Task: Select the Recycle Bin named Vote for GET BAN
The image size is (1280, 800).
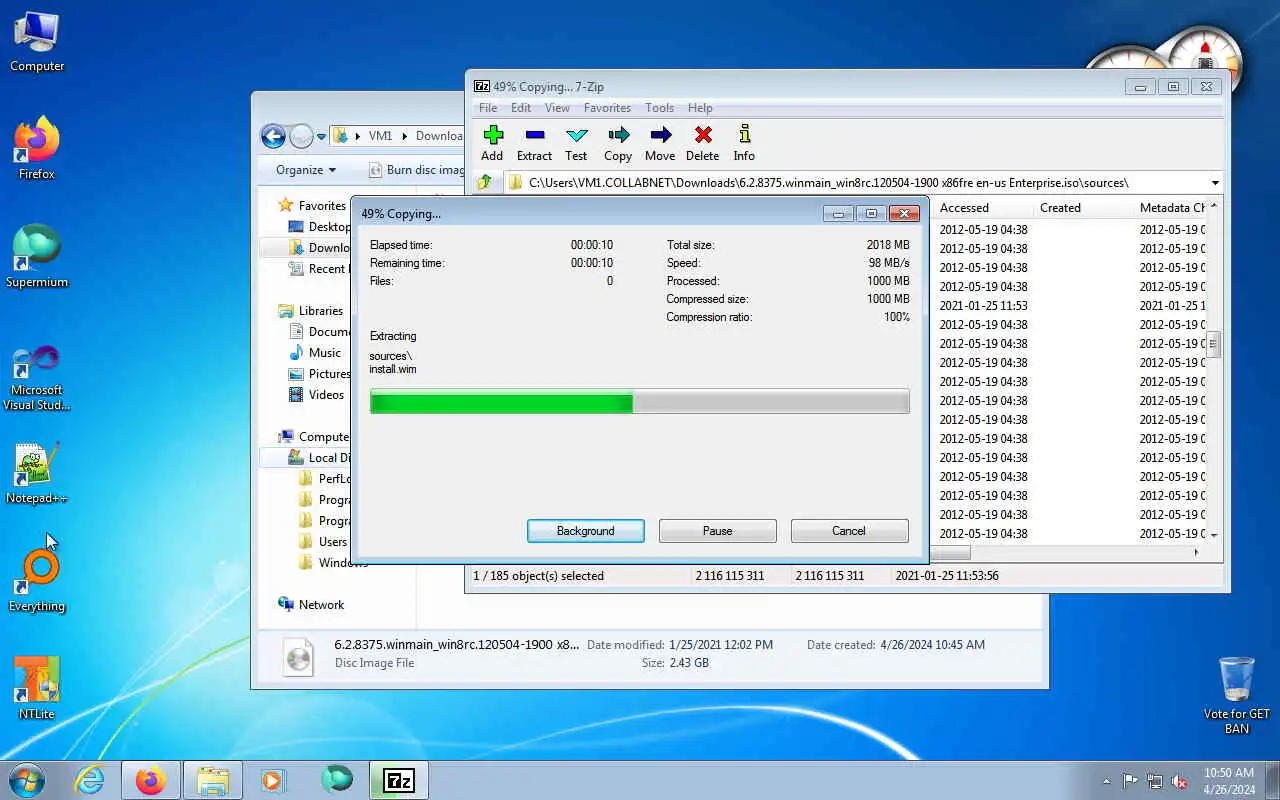Action: click(x=1237, y=695)
